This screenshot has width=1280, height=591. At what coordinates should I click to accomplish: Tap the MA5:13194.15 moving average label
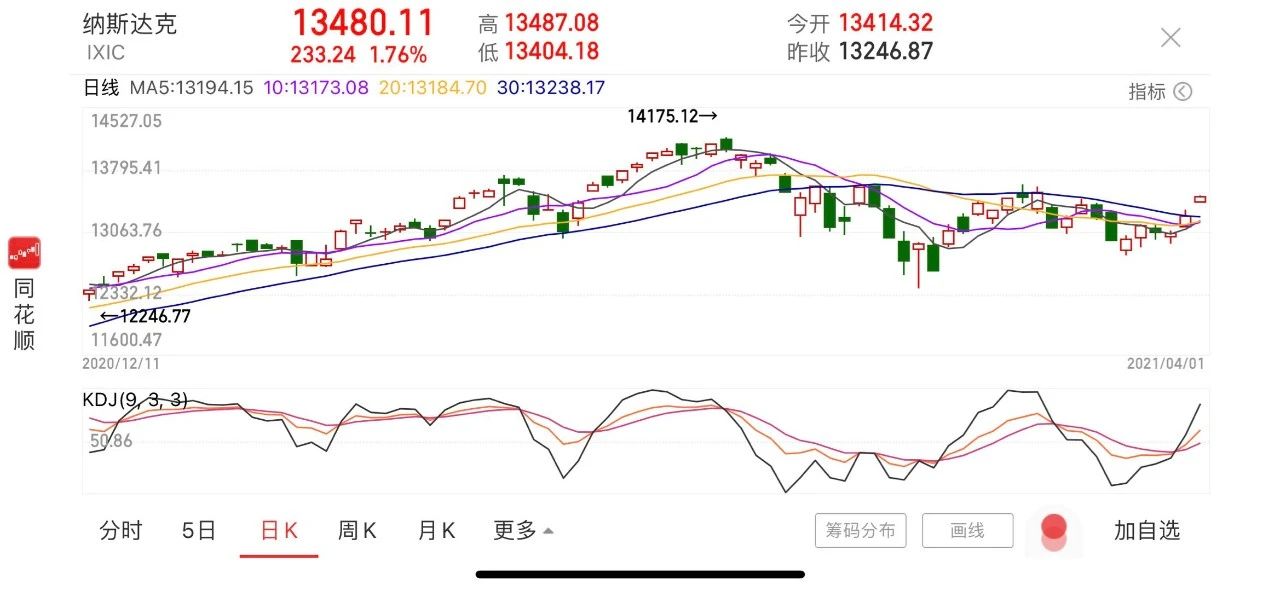tap(189, 88)
